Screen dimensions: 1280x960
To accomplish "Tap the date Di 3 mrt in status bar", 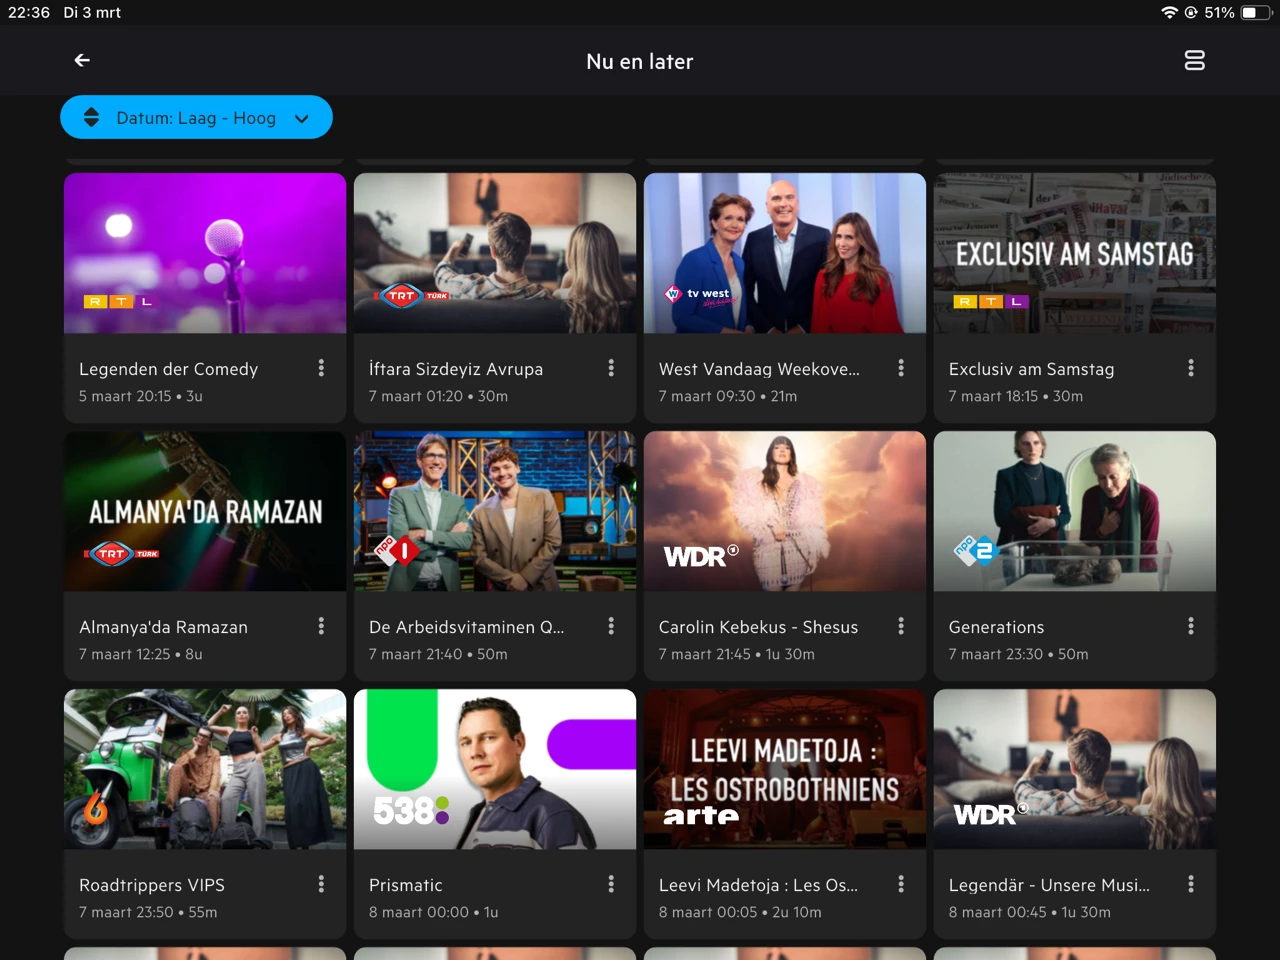I will click(92, 13).
